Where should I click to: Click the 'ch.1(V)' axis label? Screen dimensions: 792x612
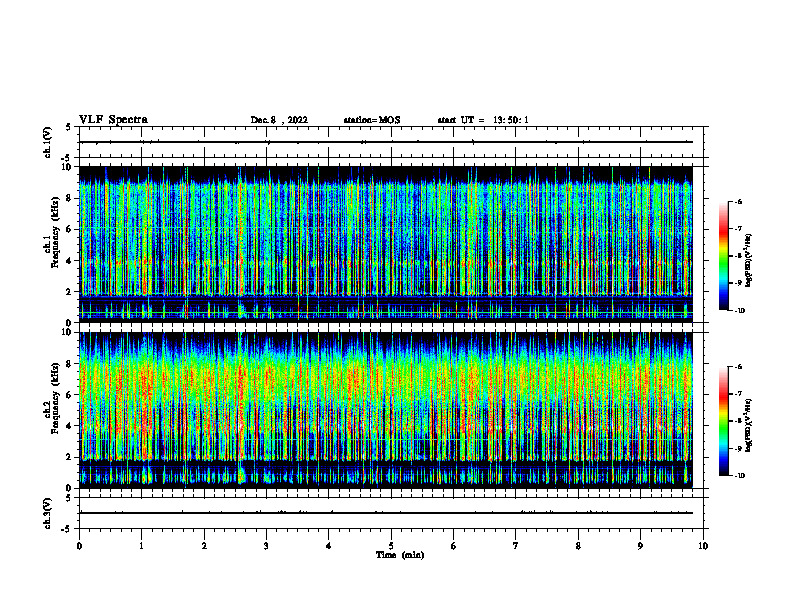click(x=48, y=142)
